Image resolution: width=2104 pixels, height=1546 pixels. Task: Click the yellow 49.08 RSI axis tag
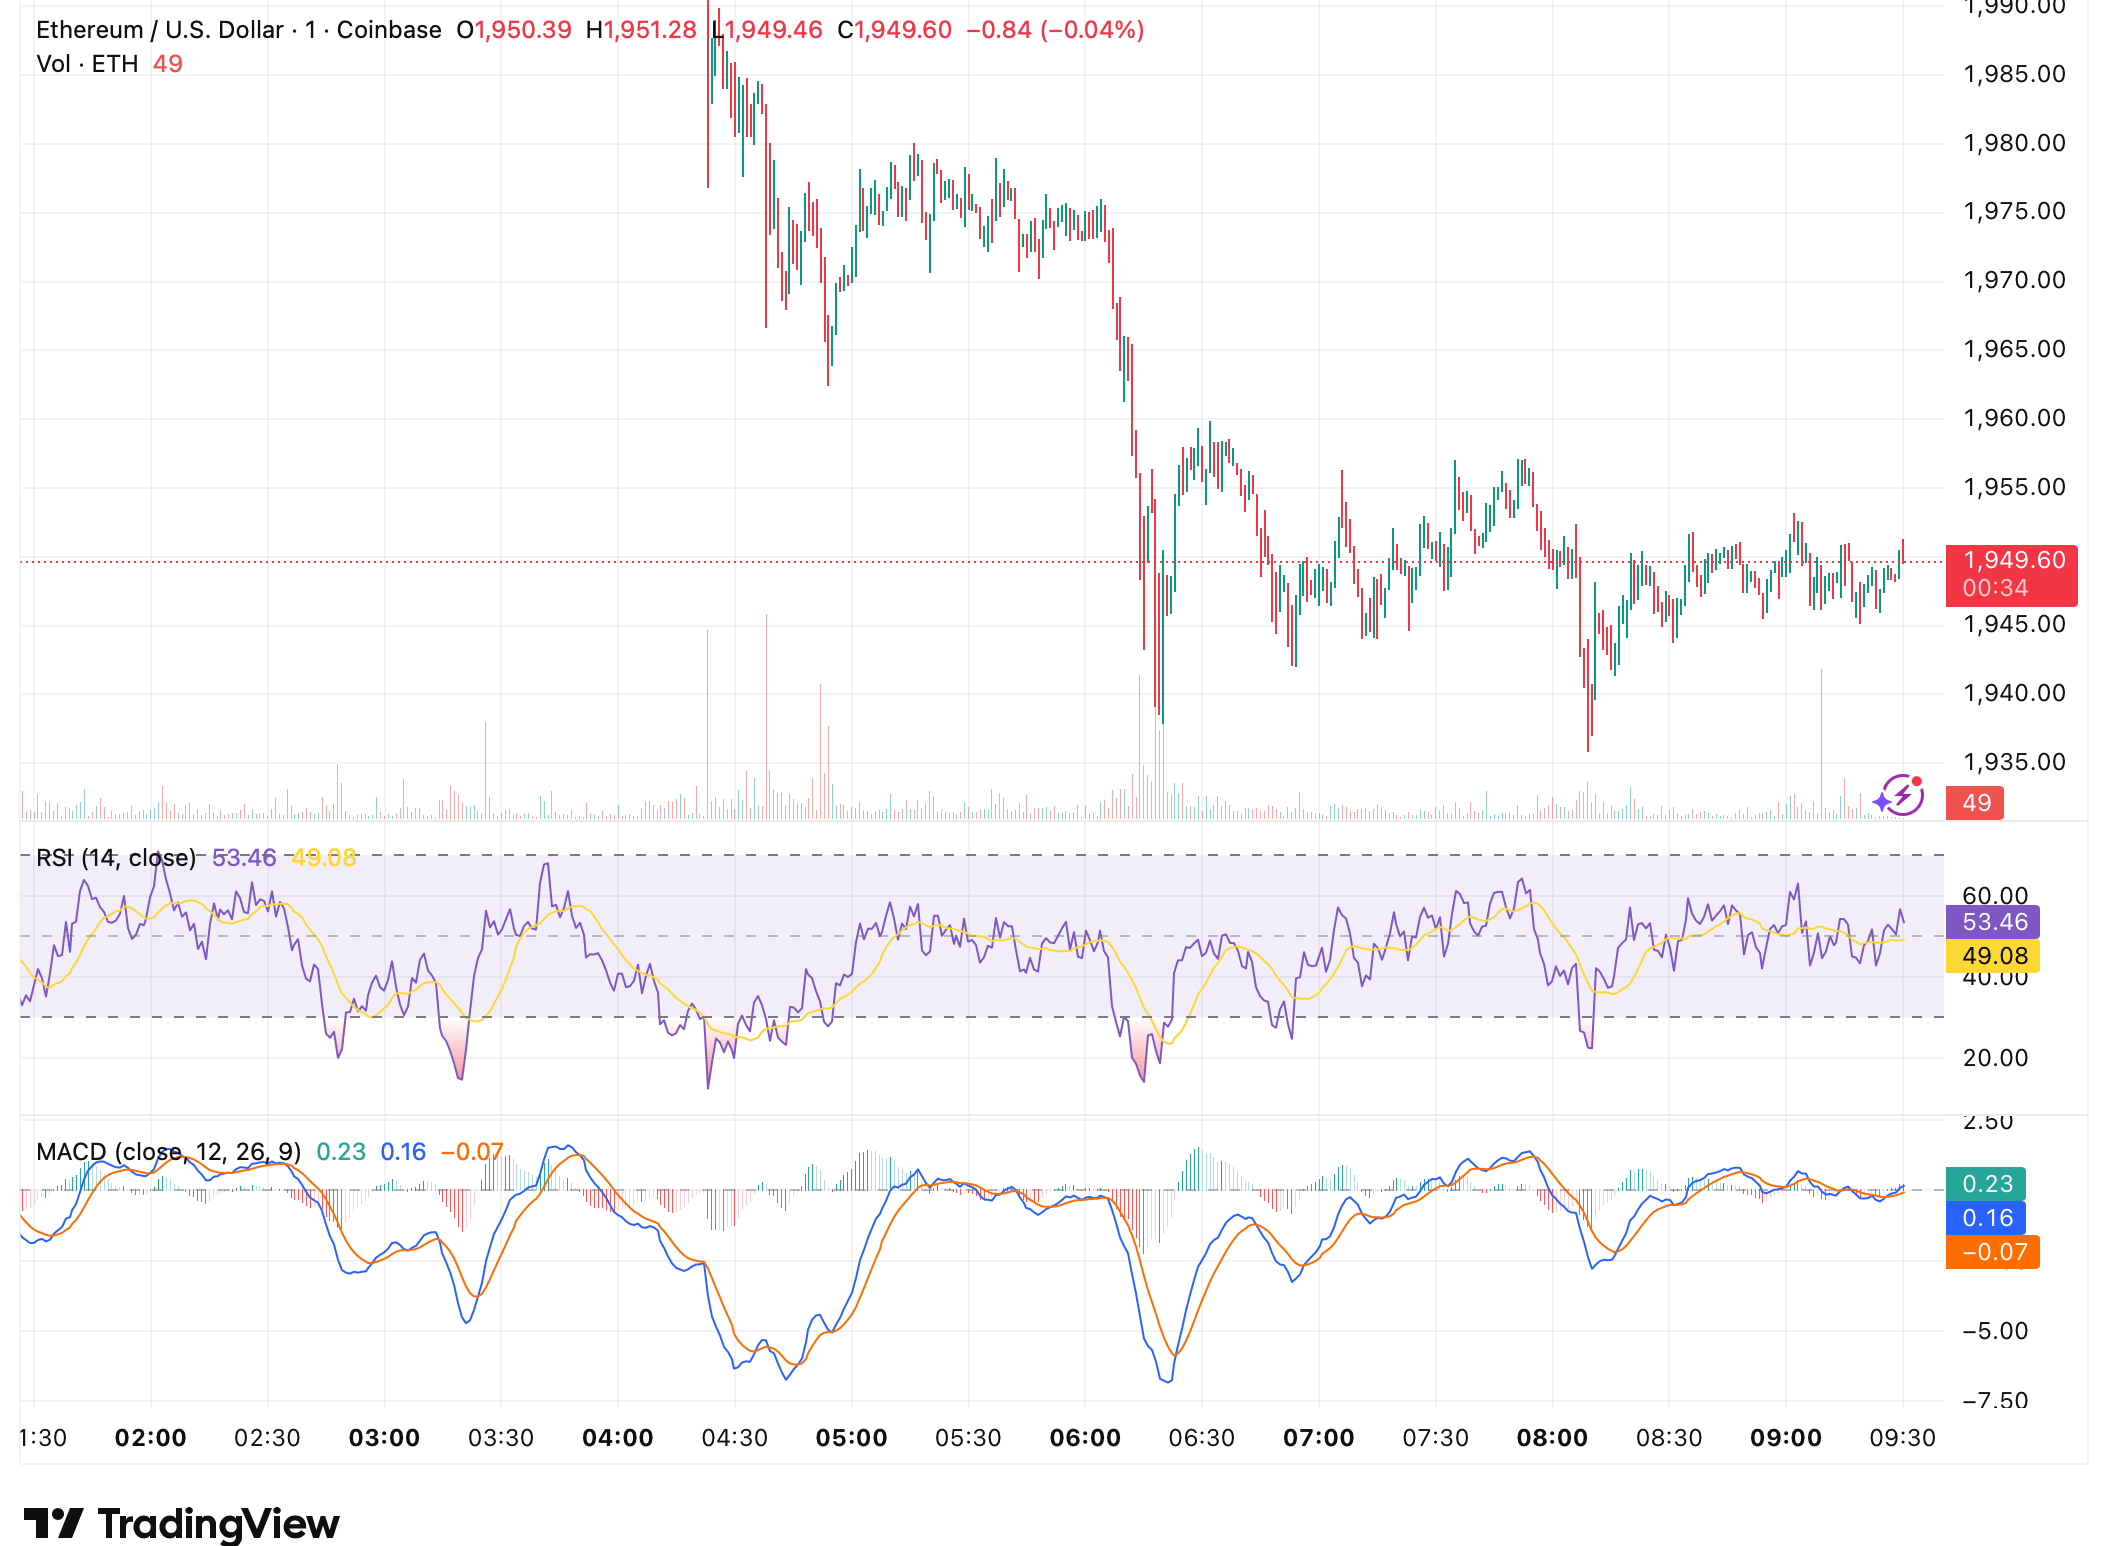tap(1993, 956)
